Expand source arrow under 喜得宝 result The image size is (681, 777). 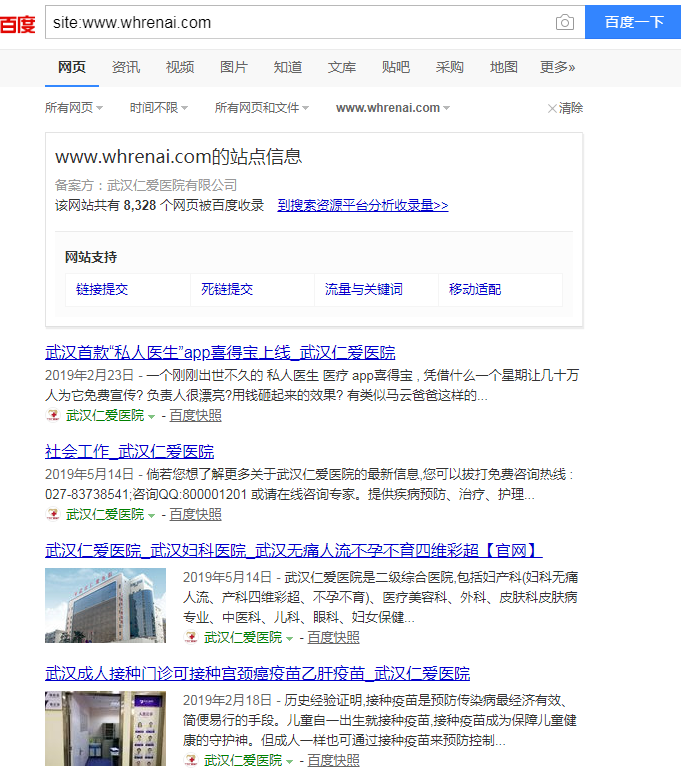click(152, 417)
